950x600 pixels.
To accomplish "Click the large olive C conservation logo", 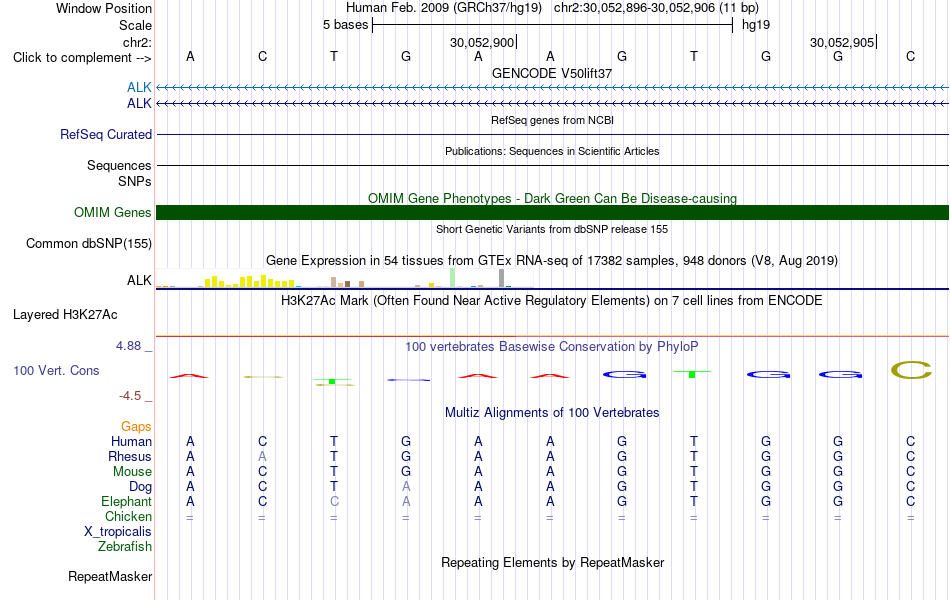I will [x=911, y=370].
